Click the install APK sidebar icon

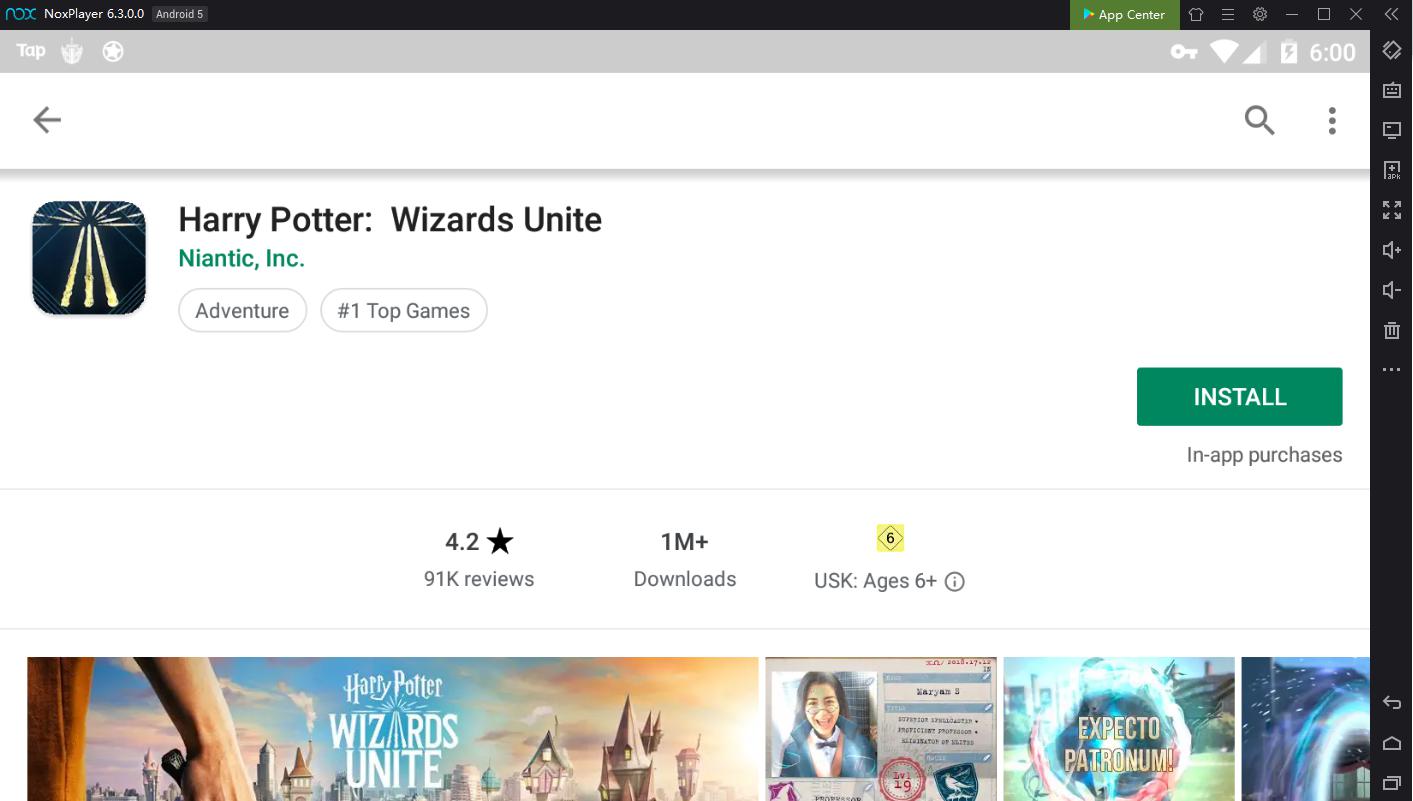pos(1391,170)
